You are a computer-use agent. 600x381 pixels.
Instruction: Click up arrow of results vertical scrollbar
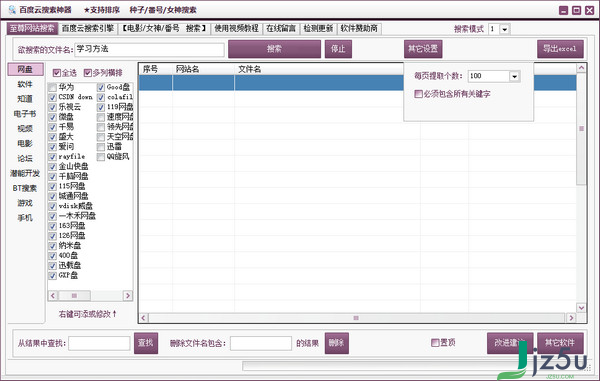pos(581,68)
